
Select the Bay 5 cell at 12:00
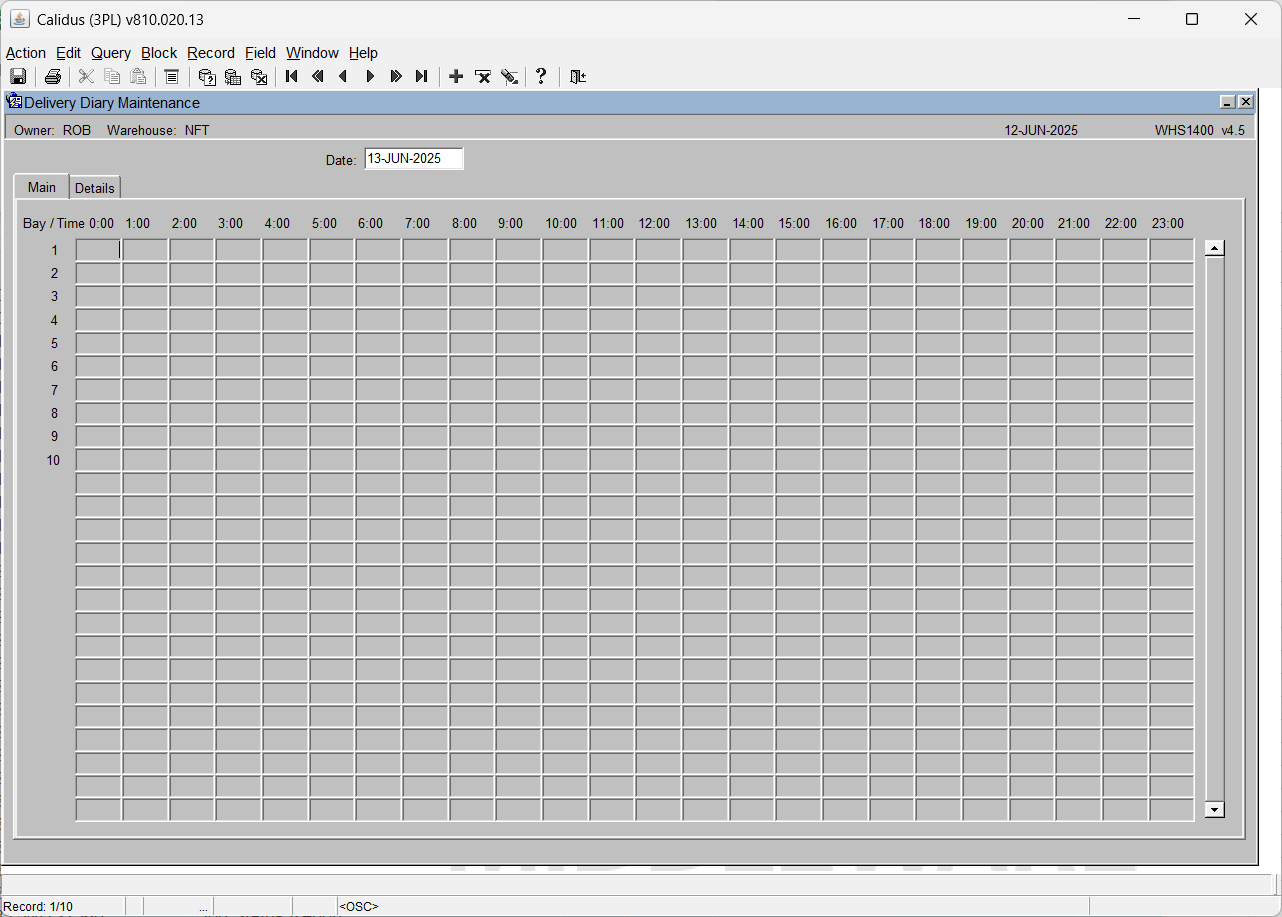point(658,344)
